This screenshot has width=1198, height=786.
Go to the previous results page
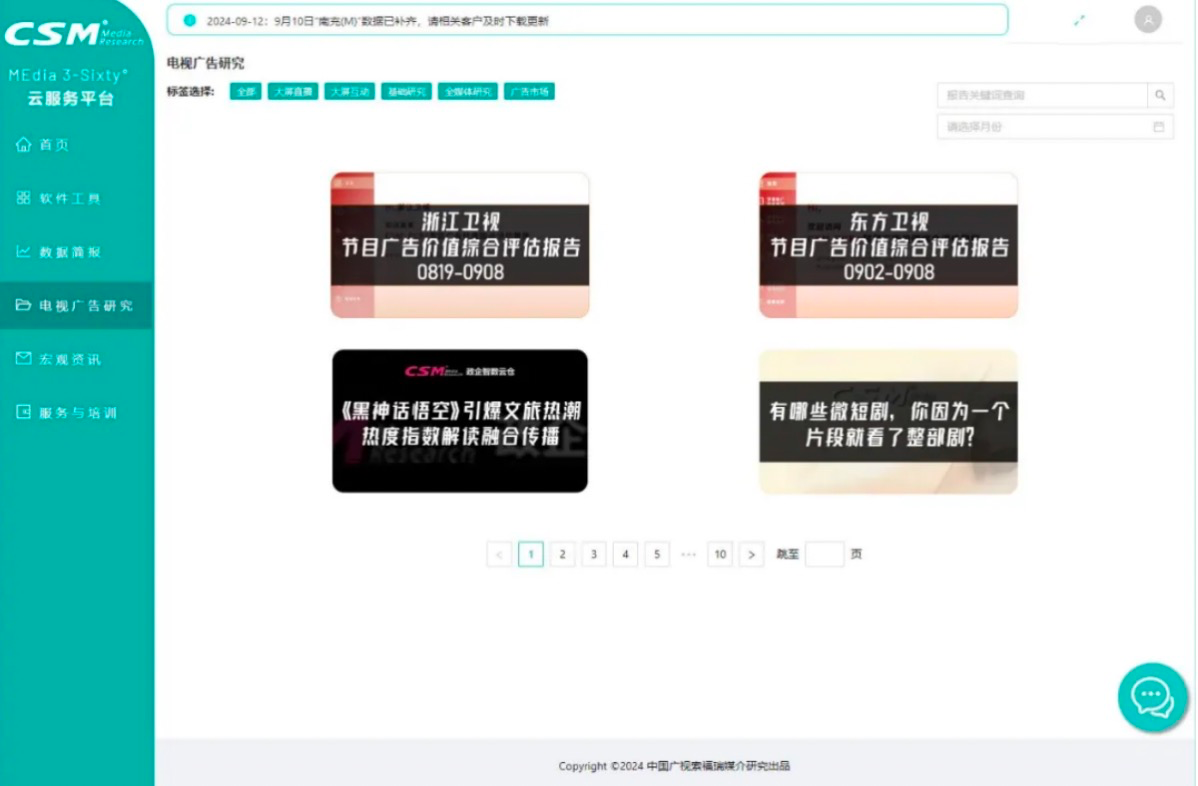pos(499,555)
